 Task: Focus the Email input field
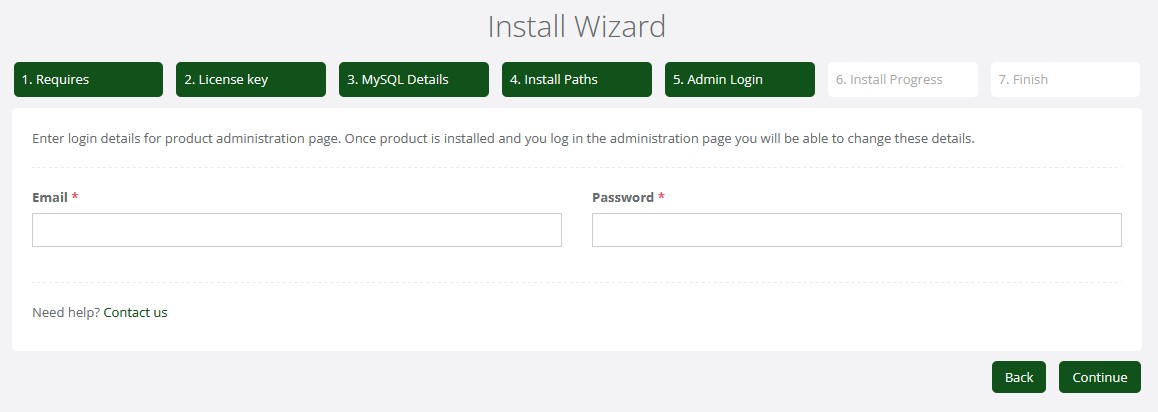[x=297, y=230]
